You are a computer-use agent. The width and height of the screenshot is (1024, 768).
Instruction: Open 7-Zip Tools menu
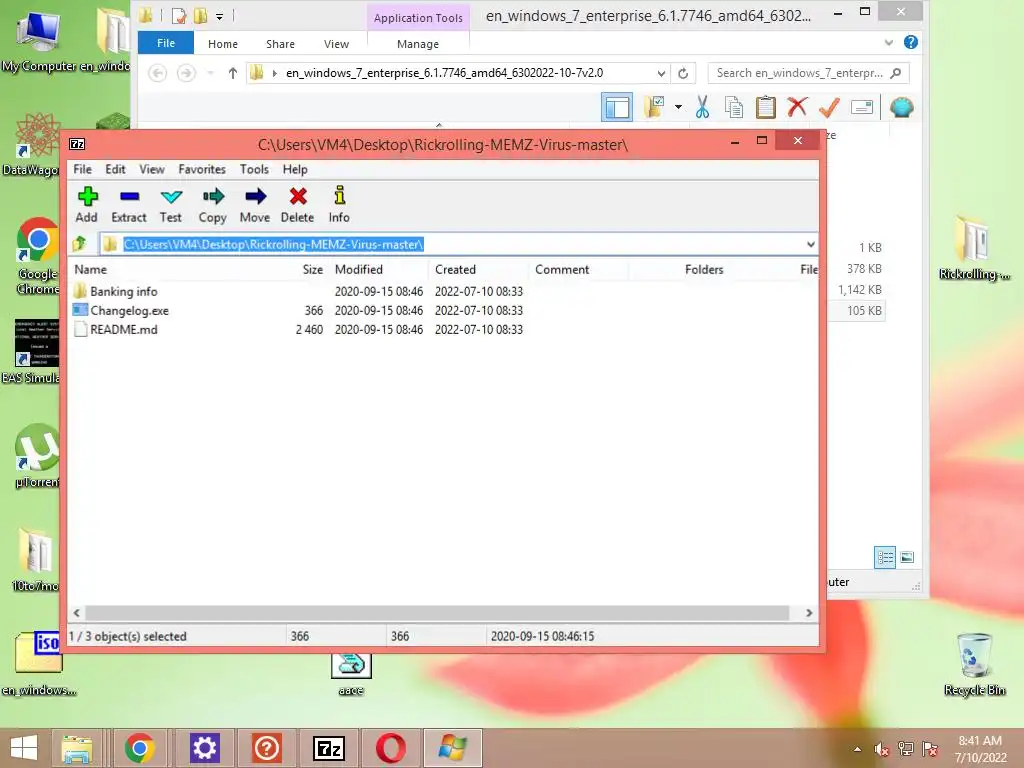click(x=254, y=169)
